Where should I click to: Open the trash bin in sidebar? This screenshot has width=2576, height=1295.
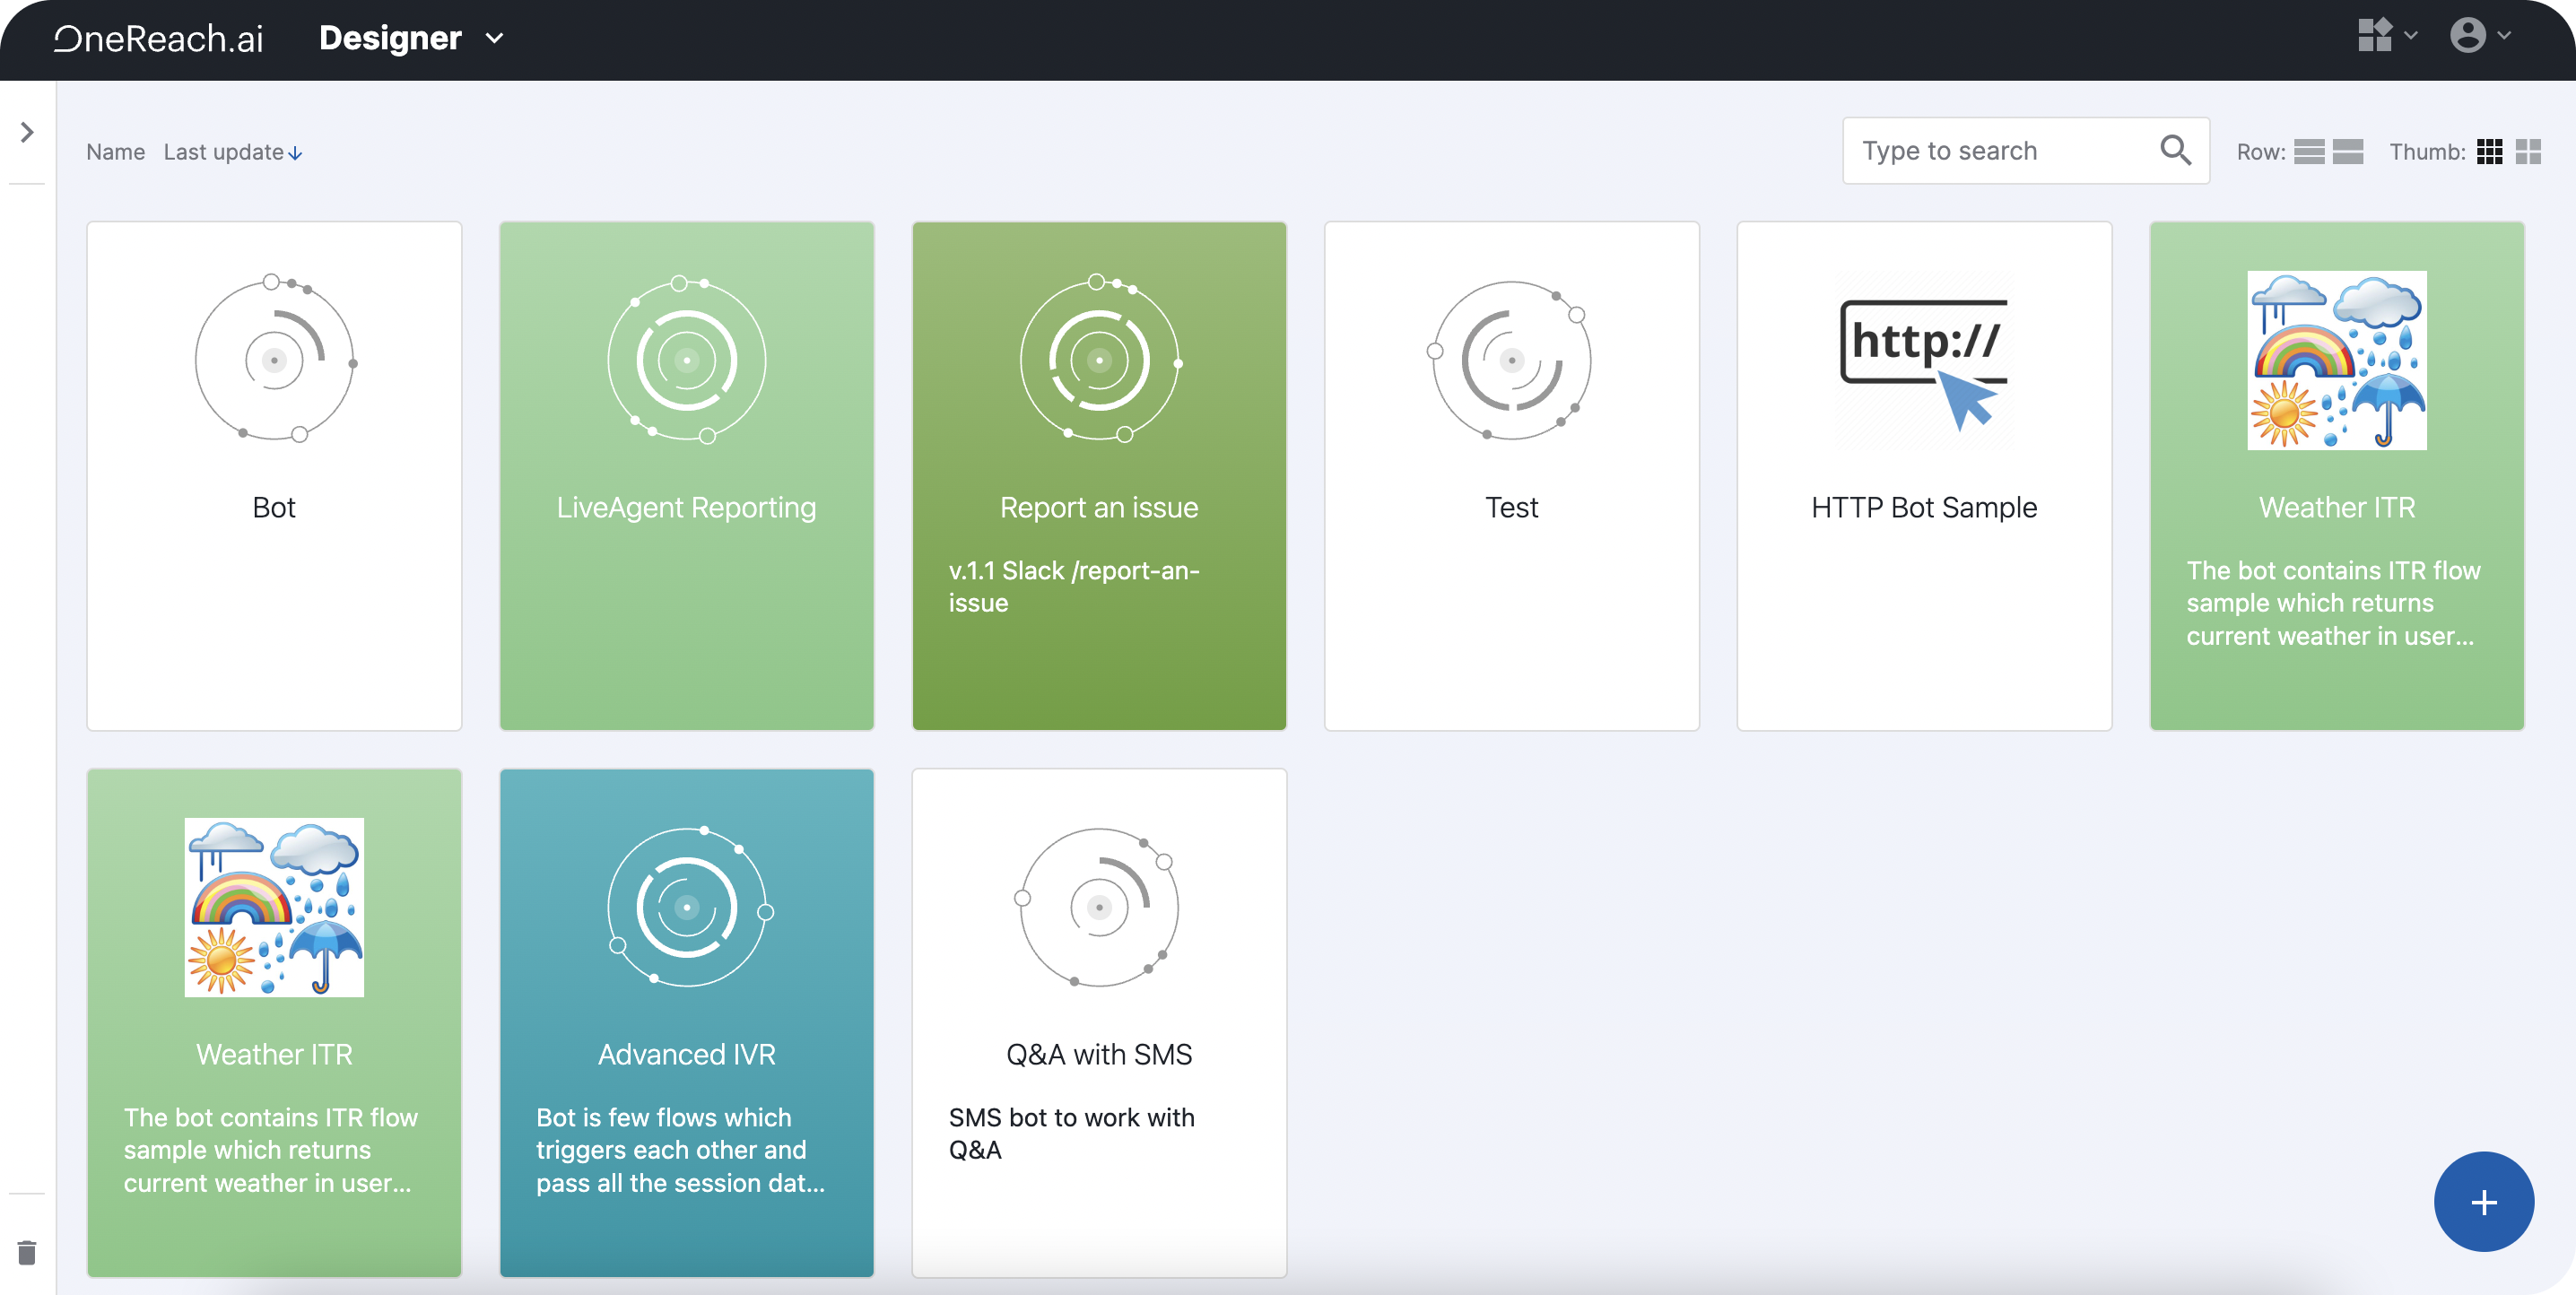(x=27, y=1252)
